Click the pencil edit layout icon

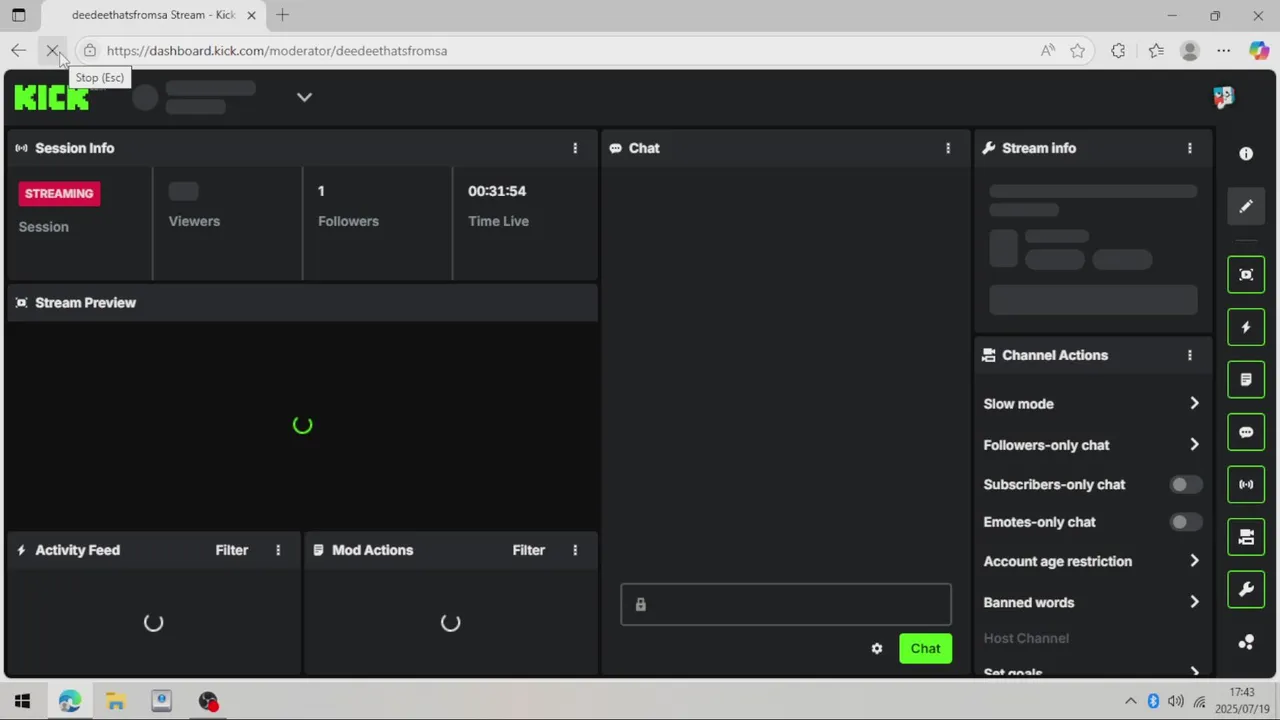1246,207
